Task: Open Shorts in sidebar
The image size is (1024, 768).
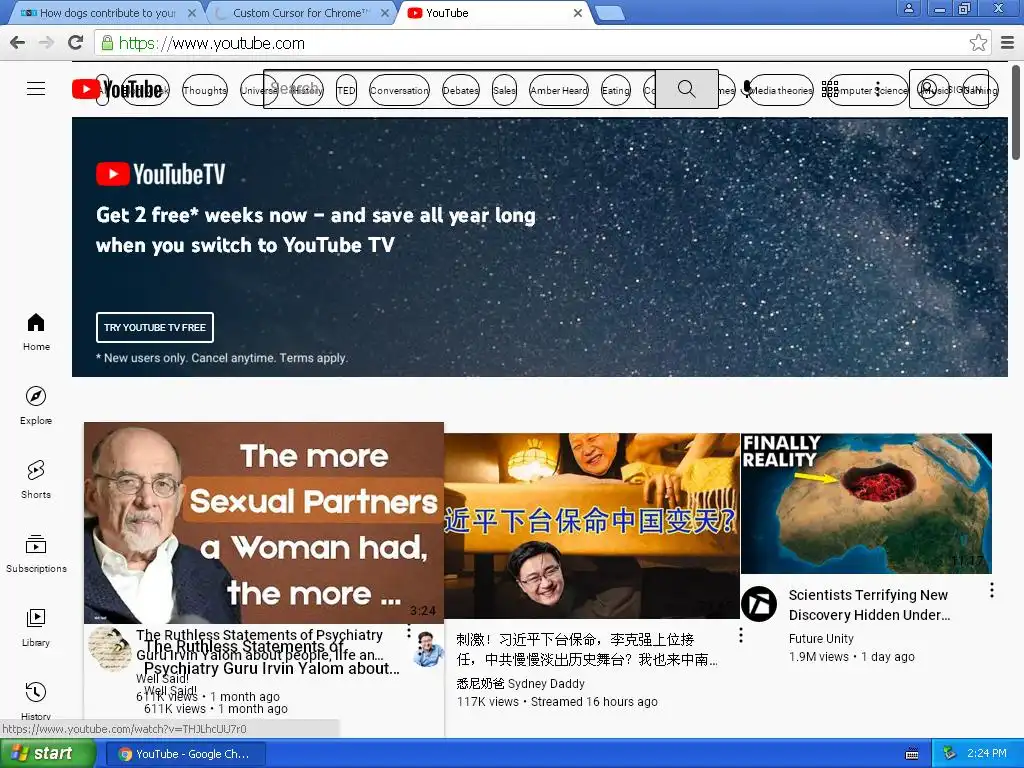Action: click(x=36, y=479)
